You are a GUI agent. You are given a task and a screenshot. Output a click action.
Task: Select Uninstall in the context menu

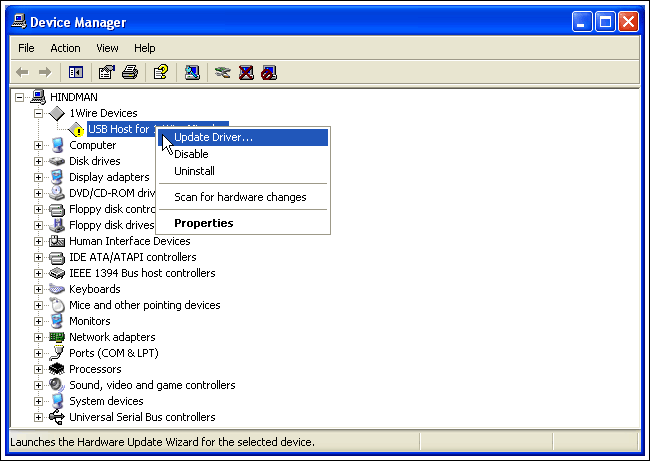click(194, 171)
